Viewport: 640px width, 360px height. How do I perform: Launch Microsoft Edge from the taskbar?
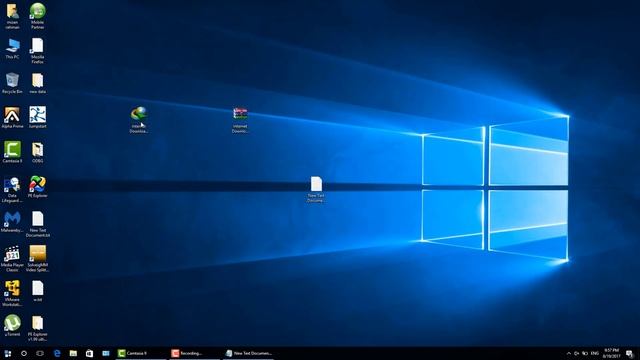pos(57,353)
